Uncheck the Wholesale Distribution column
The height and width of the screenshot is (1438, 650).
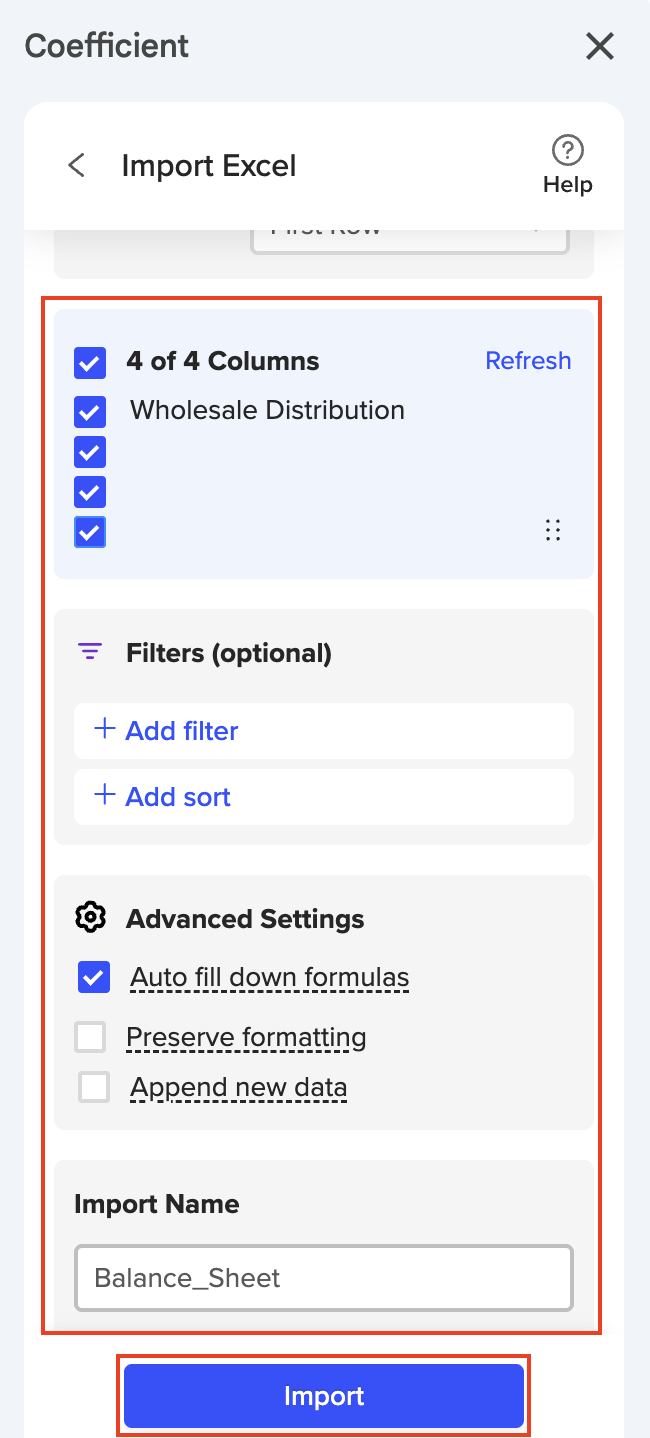tap(90, 411)
